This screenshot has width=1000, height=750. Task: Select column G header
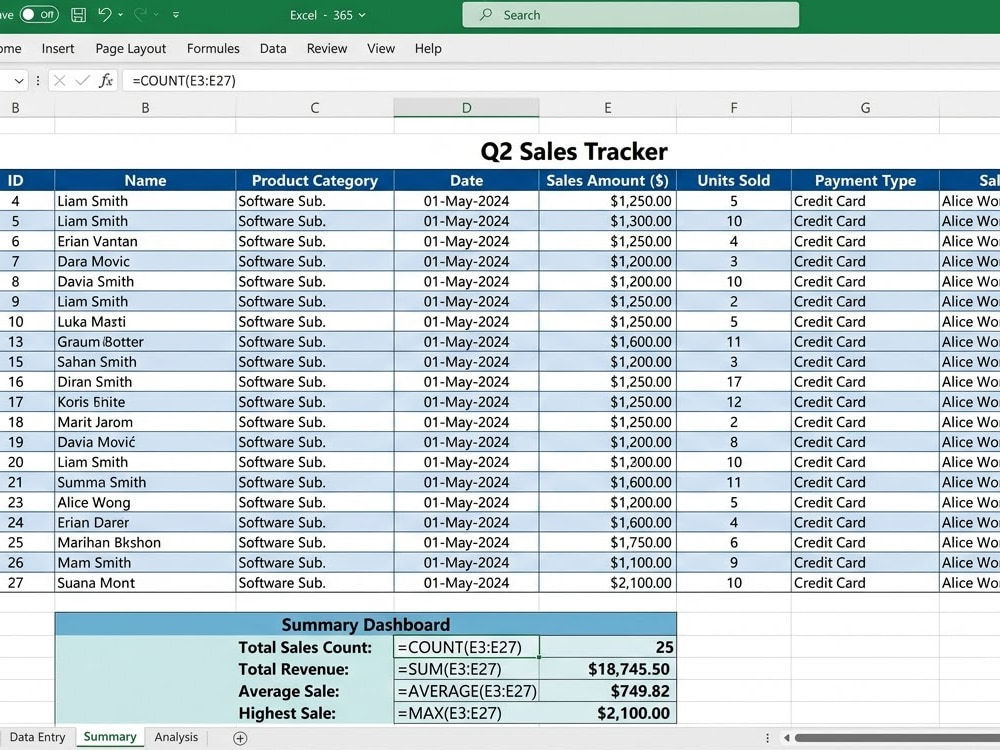click(x=865, y=108)
